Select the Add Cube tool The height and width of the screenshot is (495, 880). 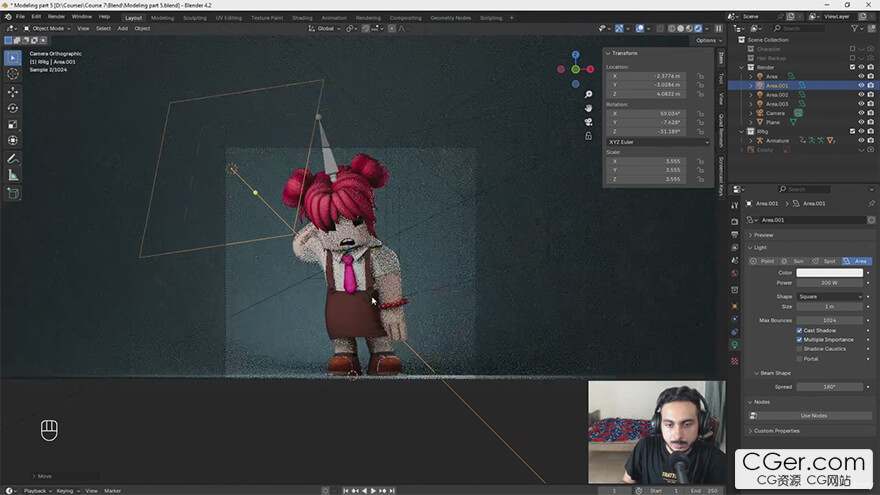tap(13, 194)
